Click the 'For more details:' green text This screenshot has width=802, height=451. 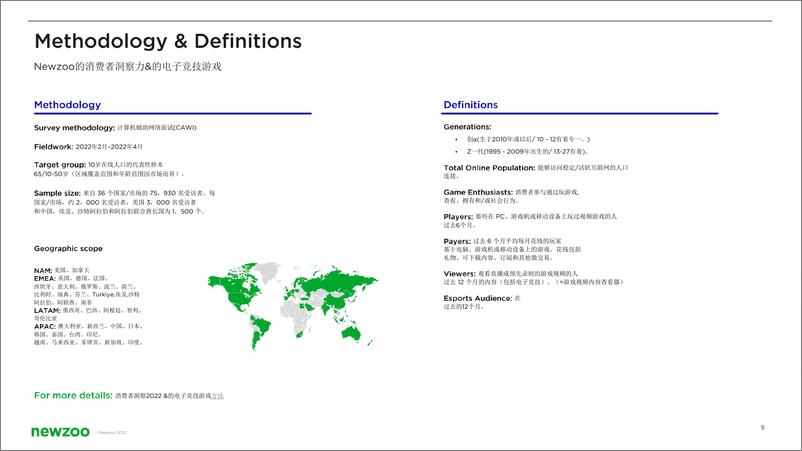(x=73, y=395)
